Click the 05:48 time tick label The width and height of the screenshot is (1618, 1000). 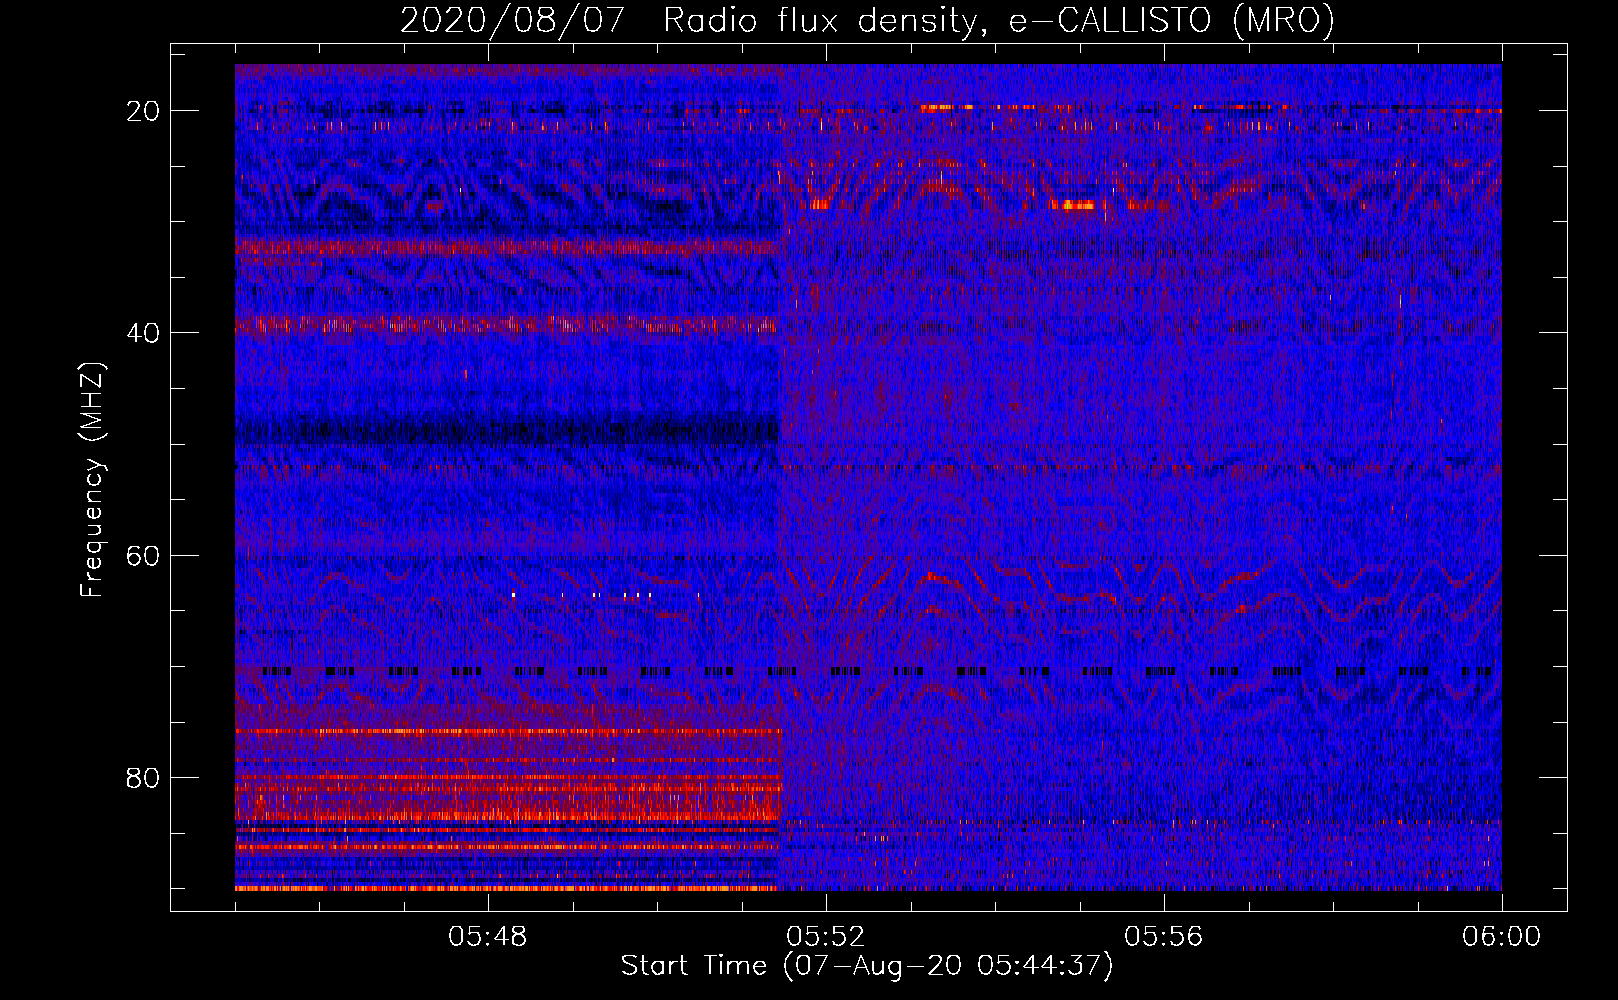pyautogui.click(x=488, y=937)
